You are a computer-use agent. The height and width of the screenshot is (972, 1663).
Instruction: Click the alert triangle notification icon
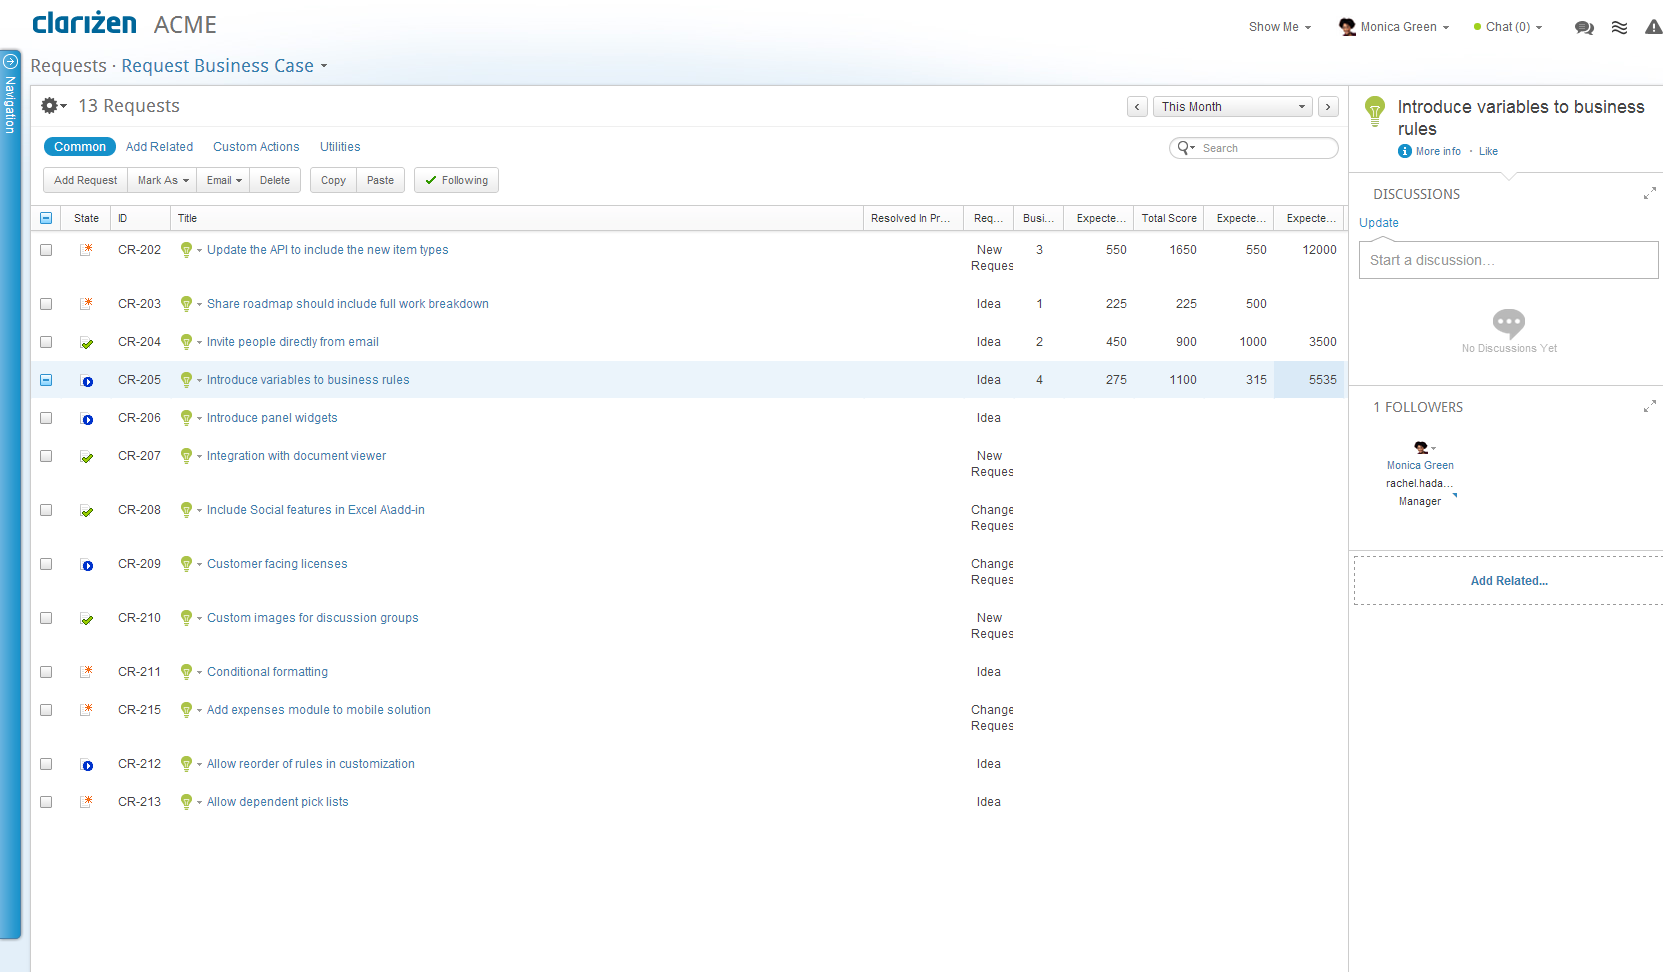click(x=1653, y=28)
